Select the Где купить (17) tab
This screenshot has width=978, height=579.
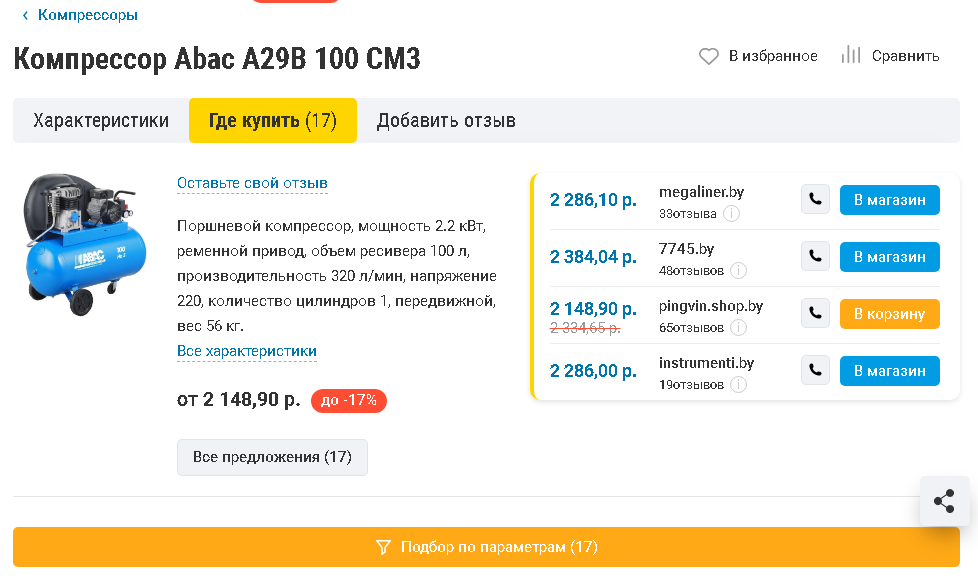coord(273,120)
